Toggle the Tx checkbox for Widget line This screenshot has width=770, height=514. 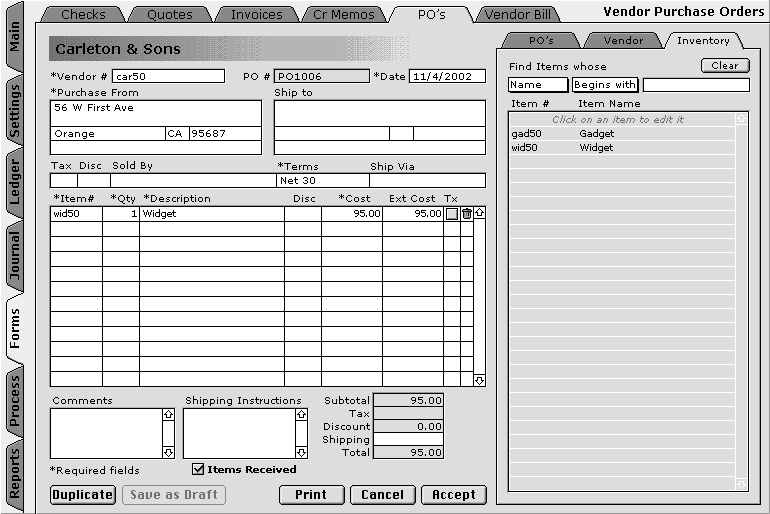(x=452, y=214)
